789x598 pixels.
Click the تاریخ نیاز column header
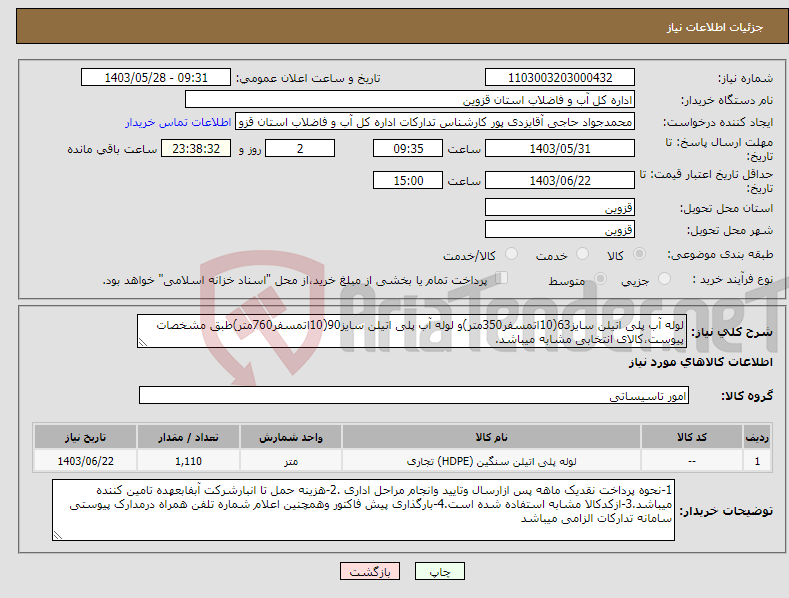point(86,437)
